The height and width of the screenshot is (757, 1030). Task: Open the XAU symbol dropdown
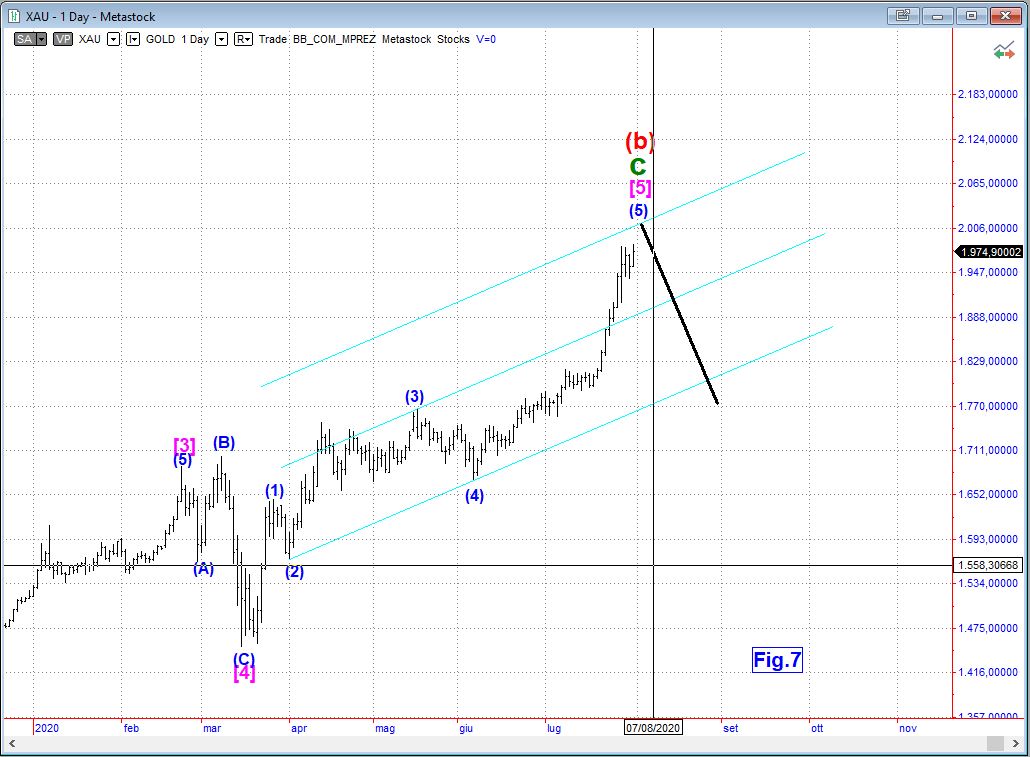pos(114,39)
